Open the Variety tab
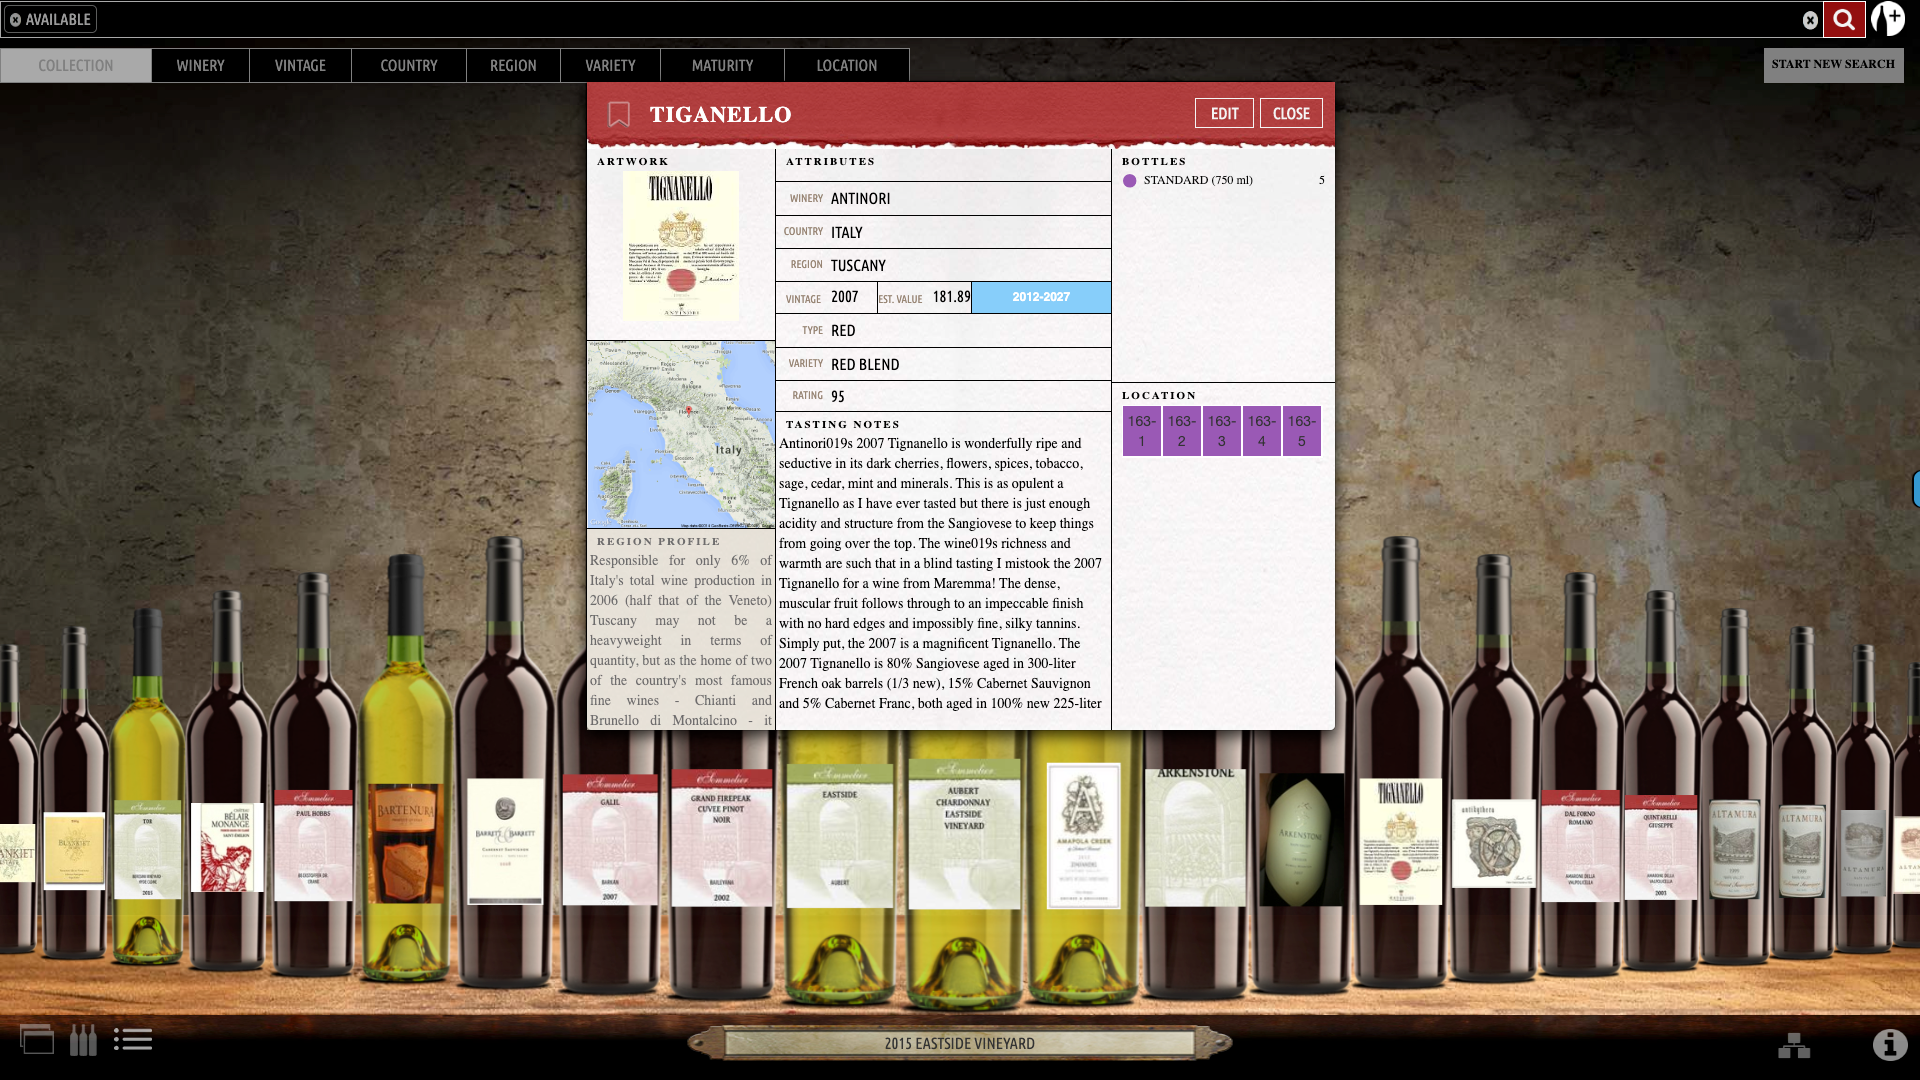Viewport: 1920px width, 1080px height. pos(610,65)
